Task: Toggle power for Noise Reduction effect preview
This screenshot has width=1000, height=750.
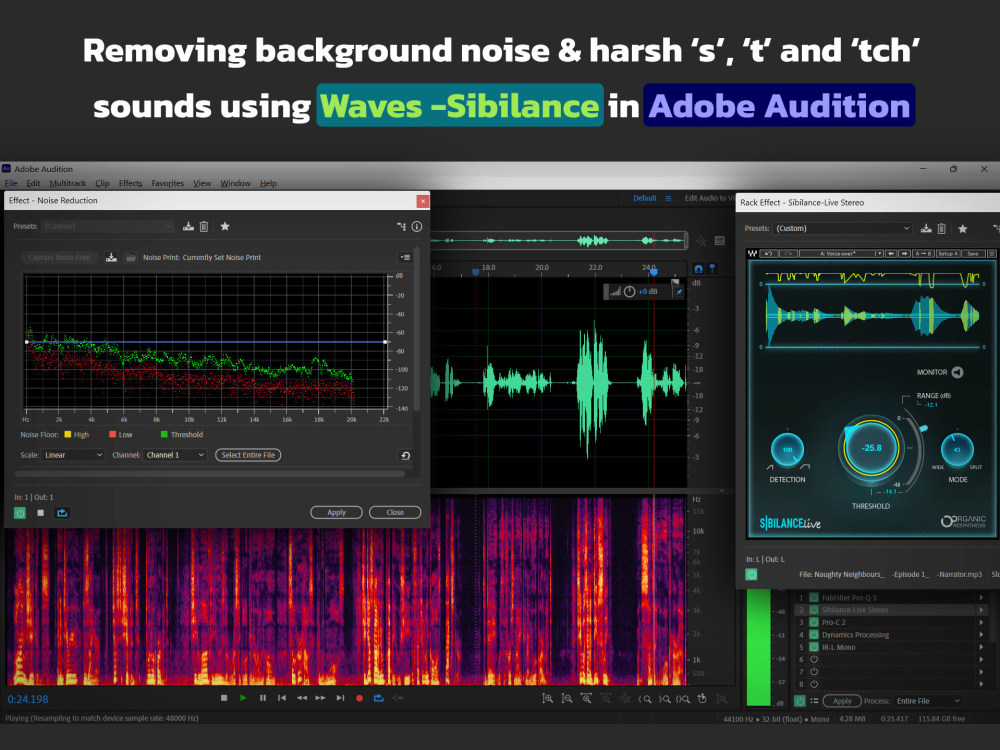Action: 20,513
